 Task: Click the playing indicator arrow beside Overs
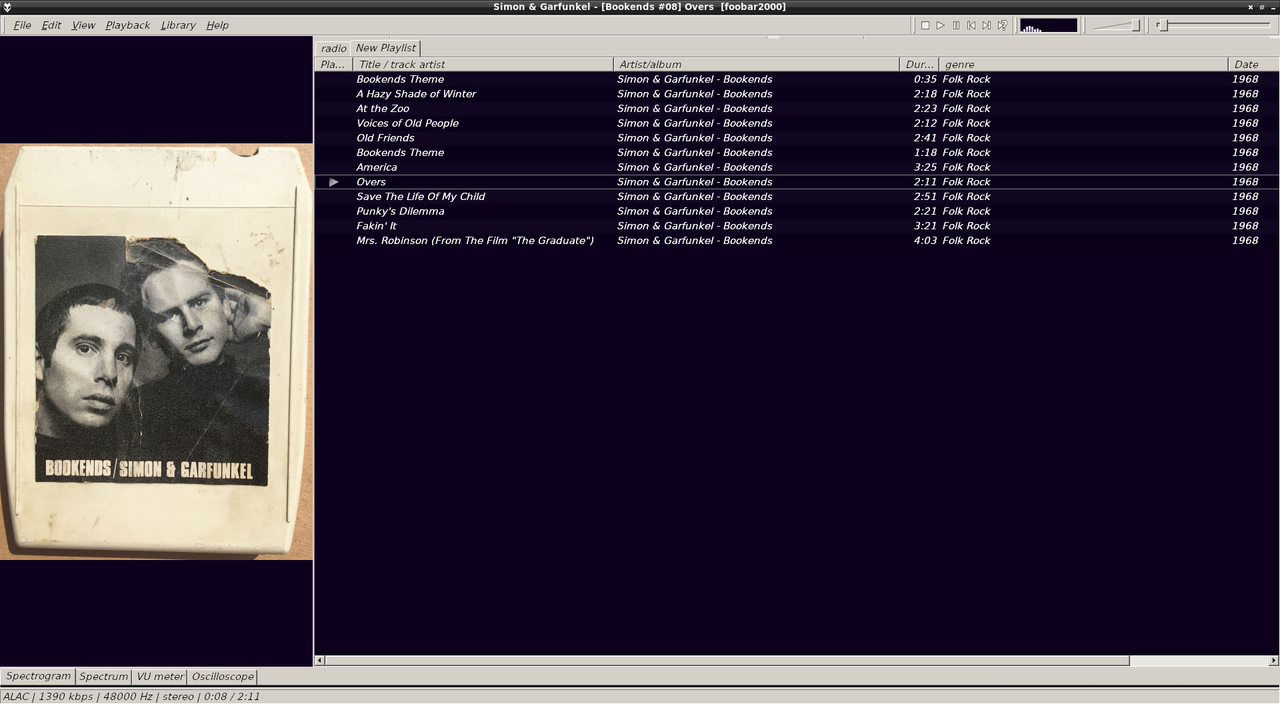point(334,182)
